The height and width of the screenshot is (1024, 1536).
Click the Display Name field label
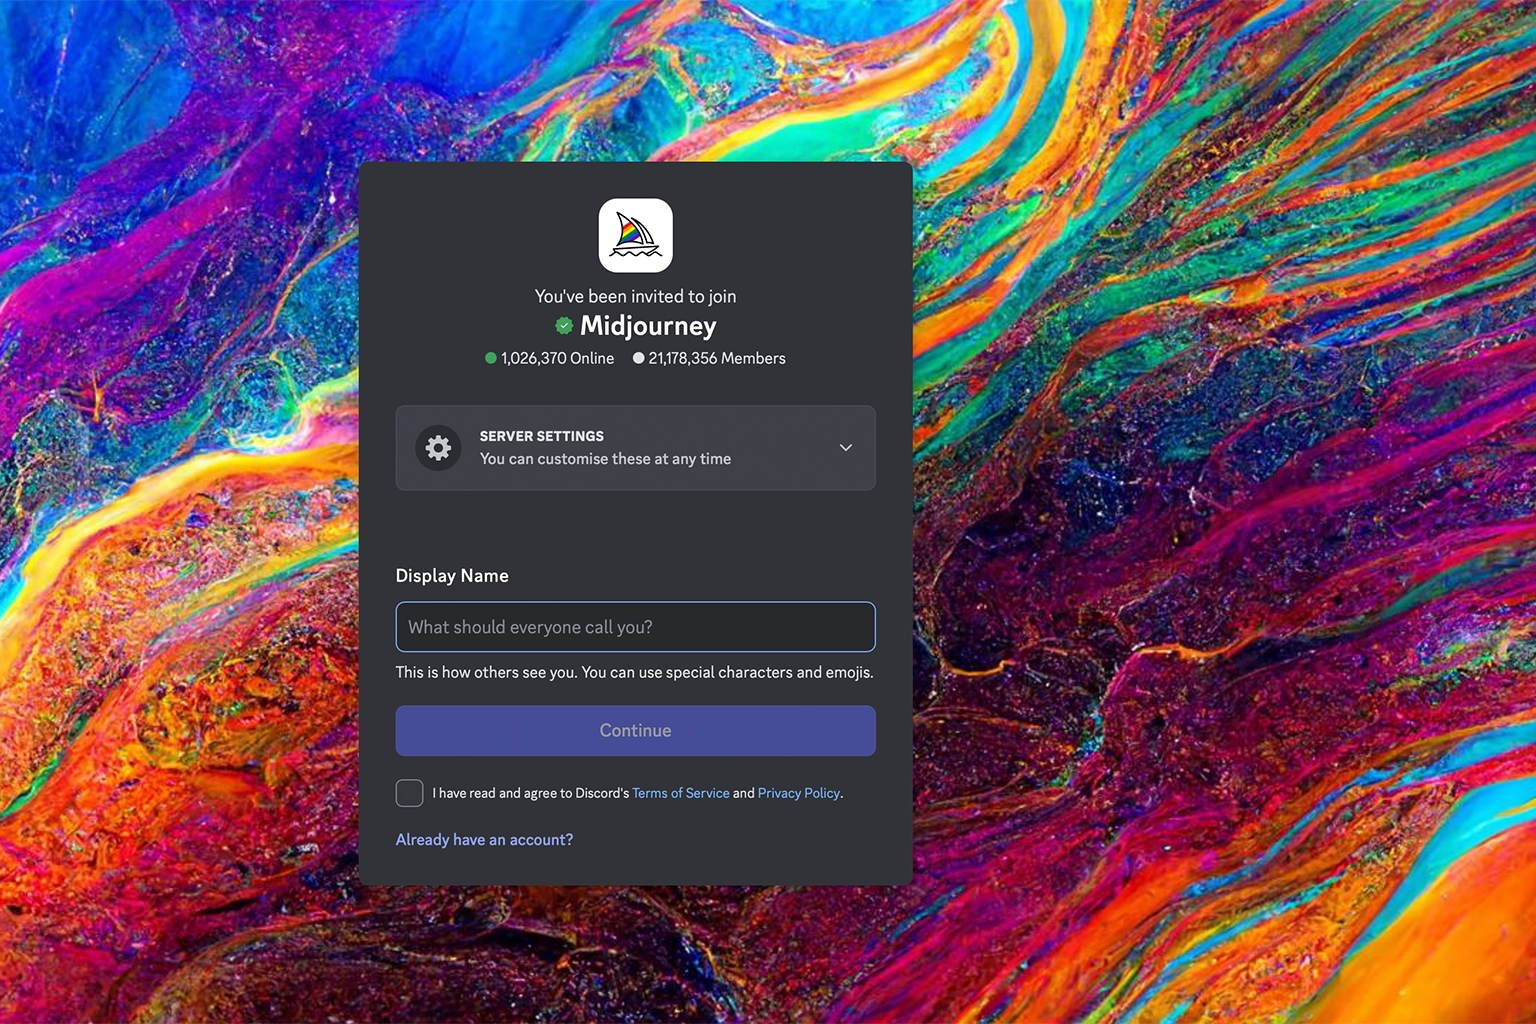pyautogui.click(x=452, y=576)
